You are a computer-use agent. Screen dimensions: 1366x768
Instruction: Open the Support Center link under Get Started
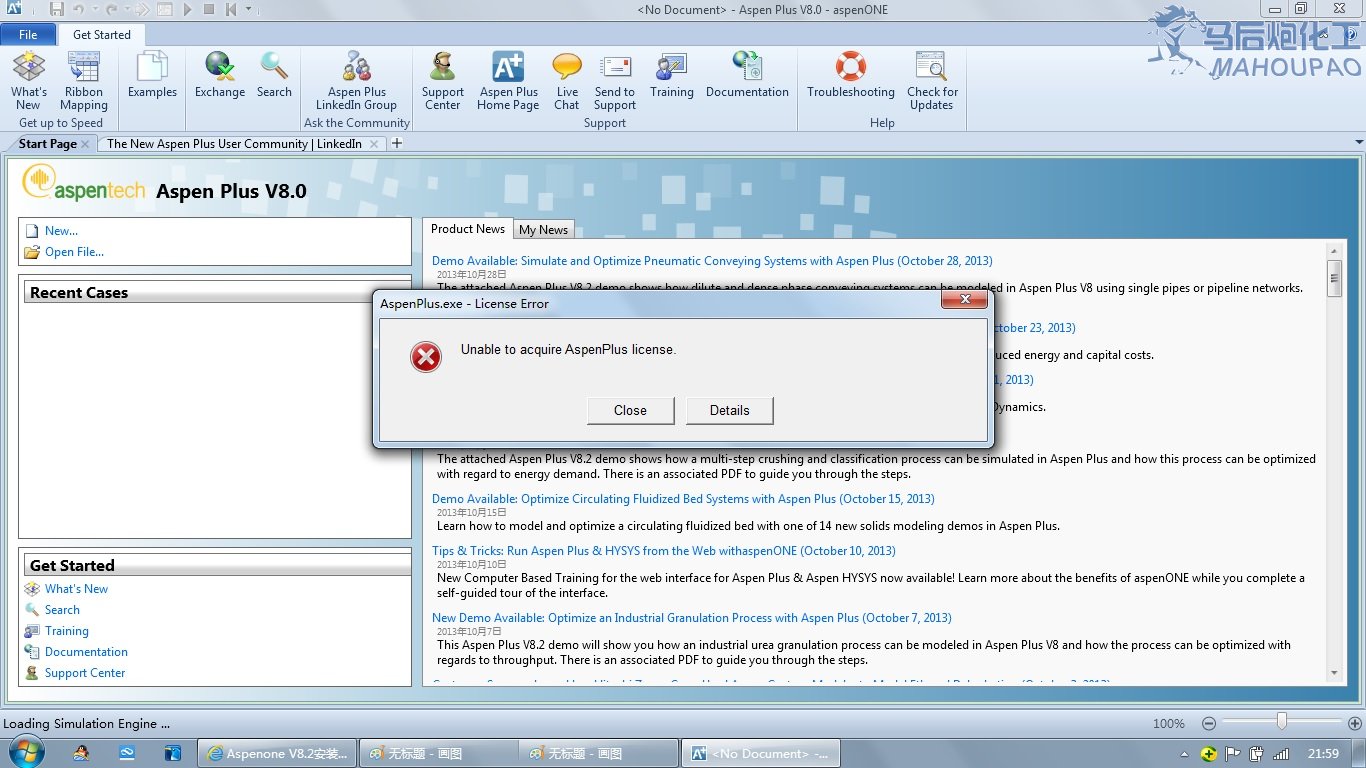(85, 673)
